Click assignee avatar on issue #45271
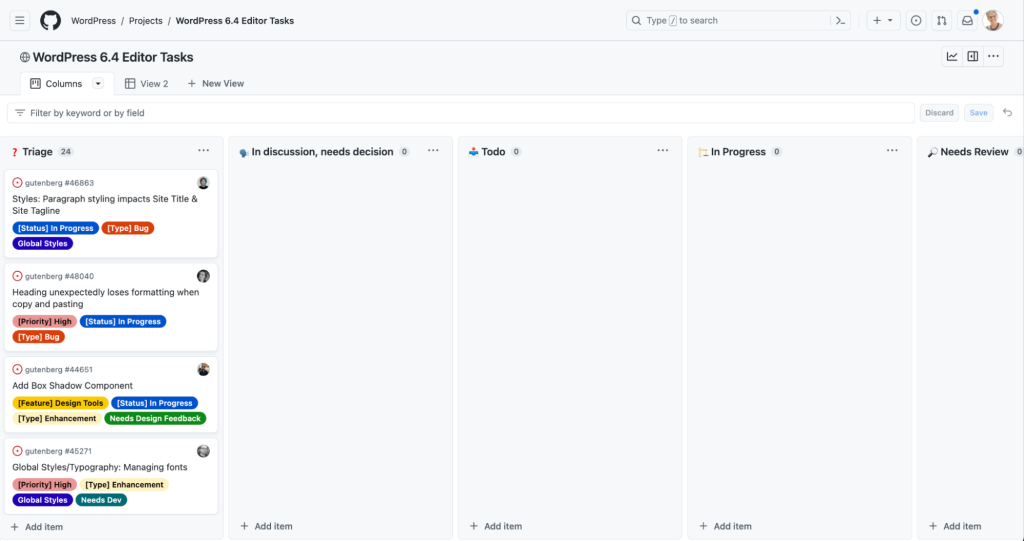This screenshot has width=1024, height=541. click(203, 451)
